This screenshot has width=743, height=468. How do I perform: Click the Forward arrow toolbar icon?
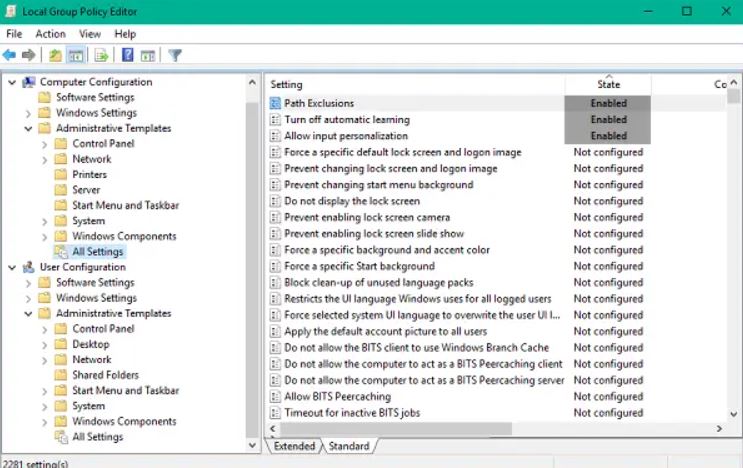29,55
